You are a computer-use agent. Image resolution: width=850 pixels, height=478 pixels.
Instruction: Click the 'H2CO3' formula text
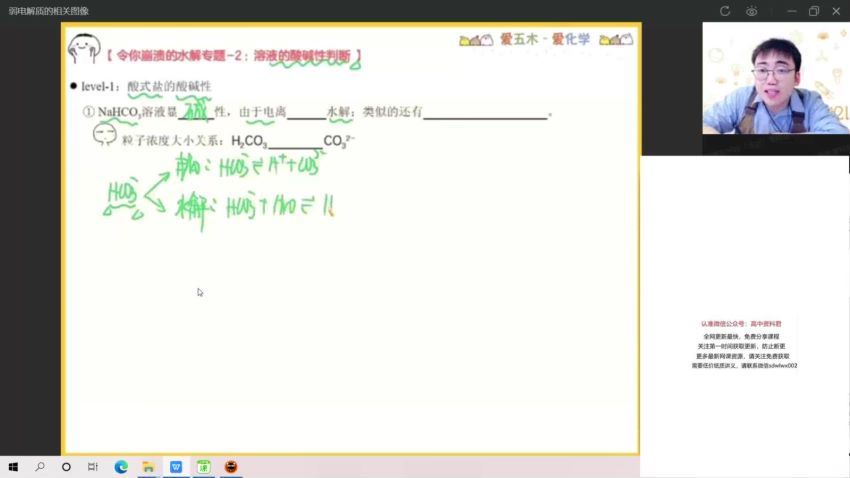tap(249, 141)
